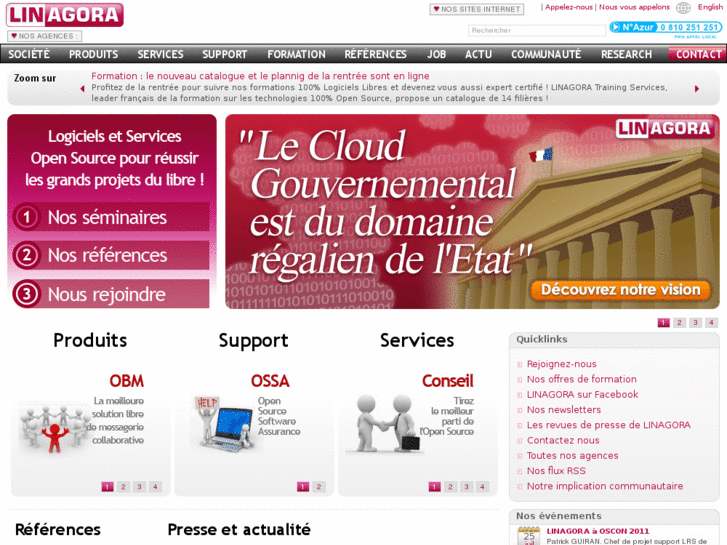Open the Formation catalogue headline link
727x545 pixels.
tap(260, 76)
